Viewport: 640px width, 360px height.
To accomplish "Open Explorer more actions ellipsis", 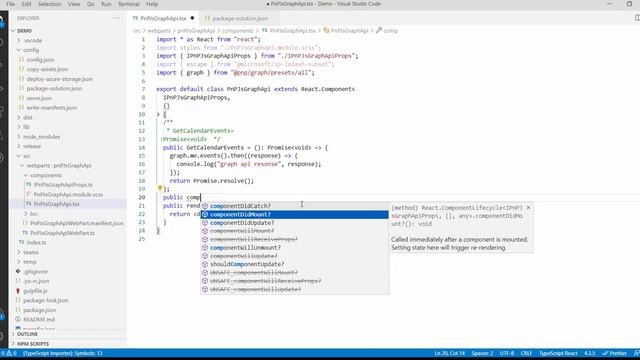I will coord(117,18).
